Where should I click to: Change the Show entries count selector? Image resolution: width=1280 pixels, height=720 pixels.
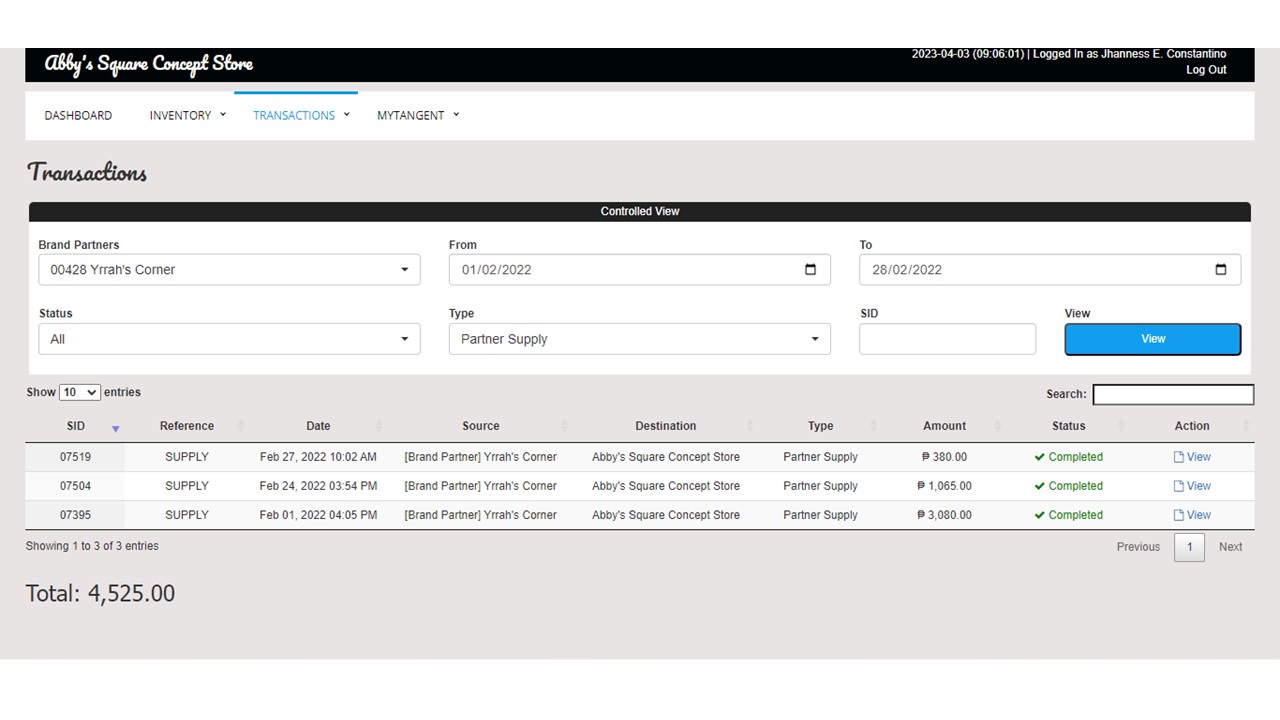[x=80, y=393]
